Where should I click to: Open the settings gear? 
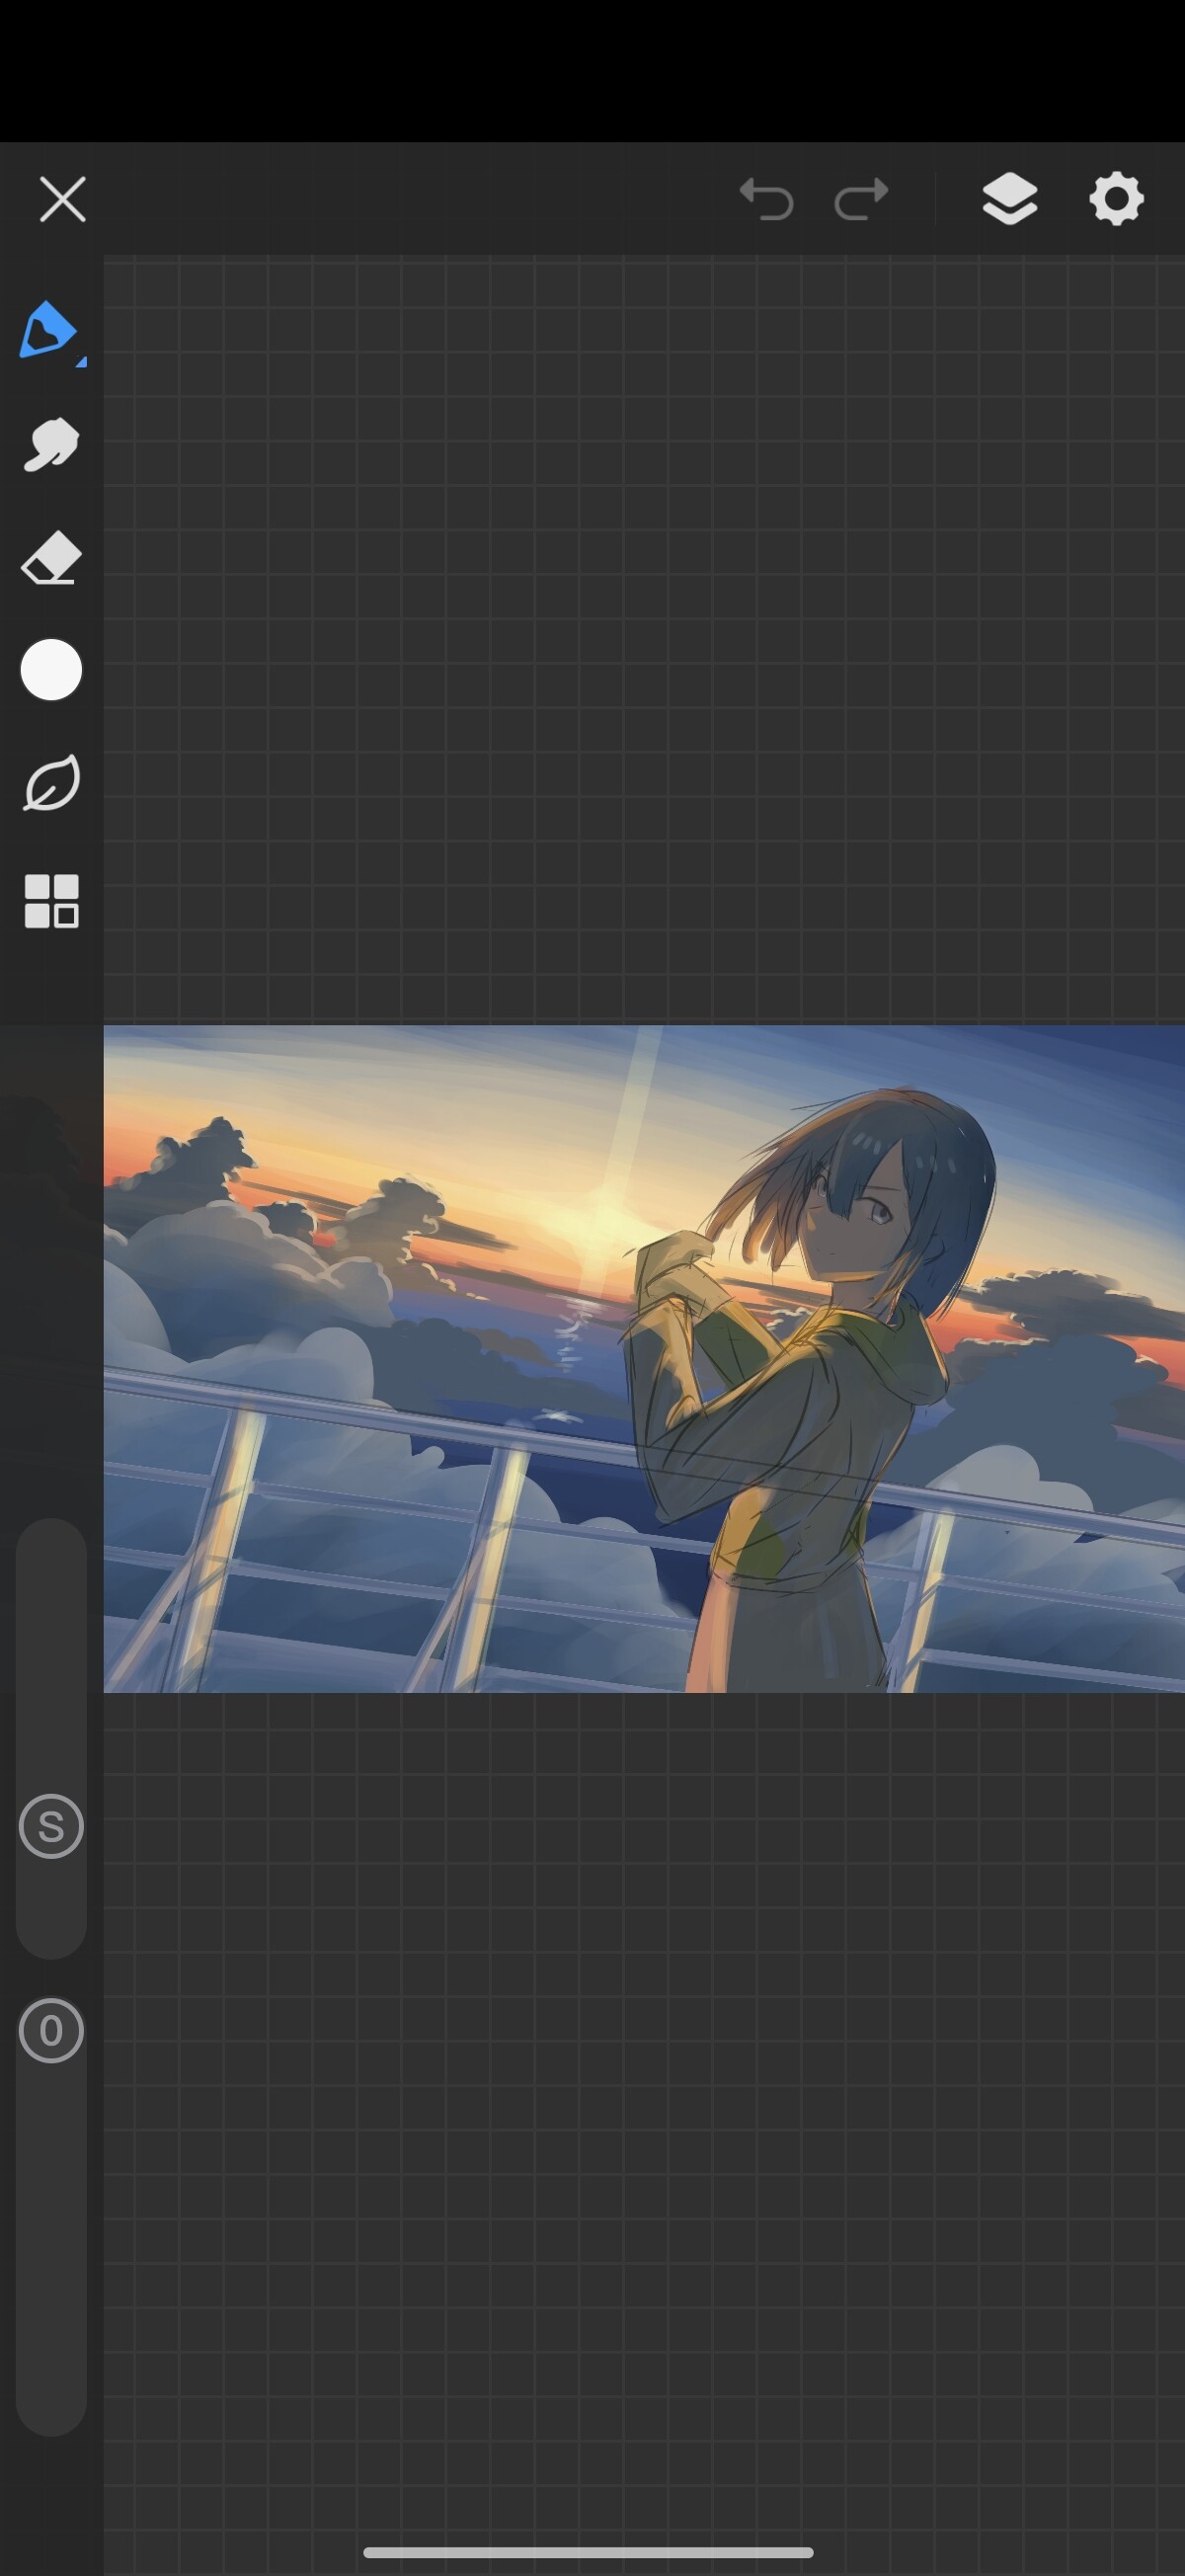tap(1116, 198)
